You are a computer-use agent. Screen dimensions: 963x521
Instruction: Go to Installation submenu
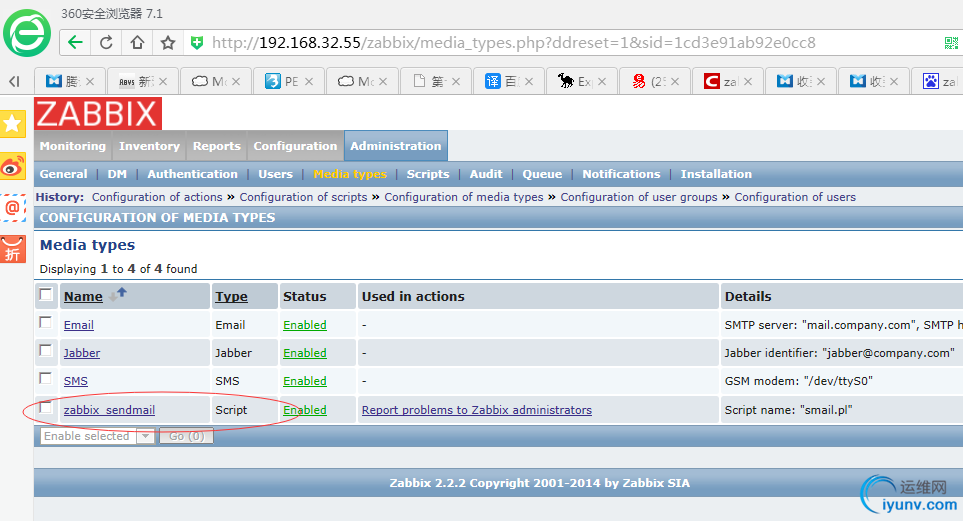715,174
